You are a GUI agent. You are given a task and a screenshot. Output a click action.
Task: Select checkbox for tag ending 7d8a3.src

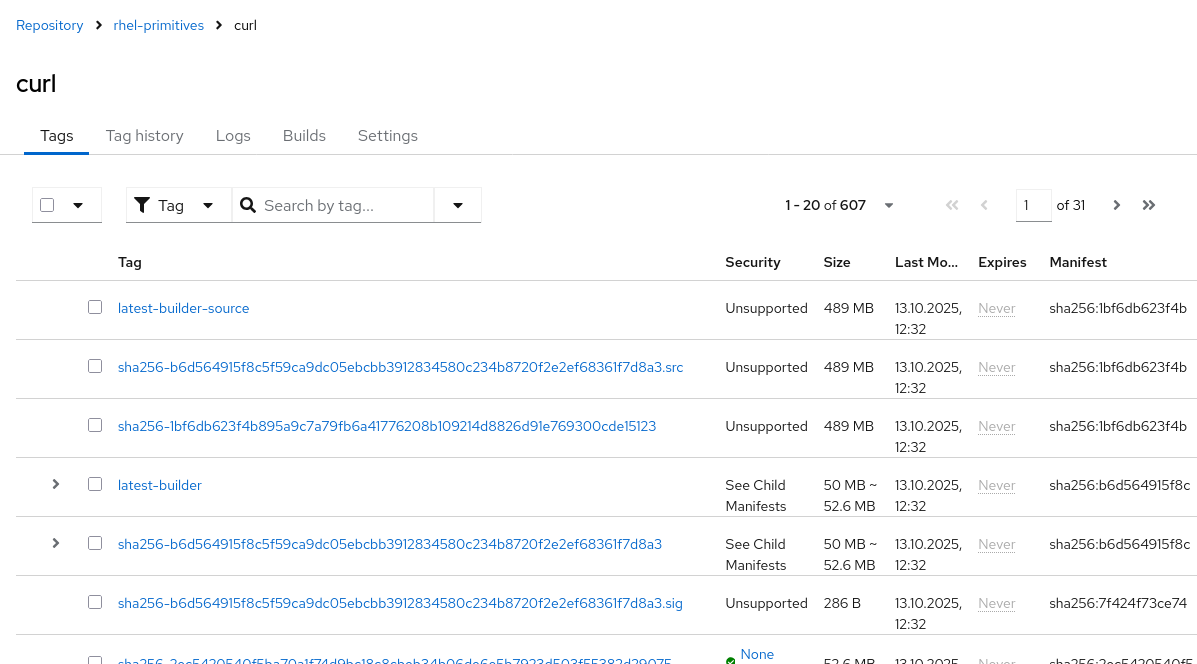pos(95,366)
